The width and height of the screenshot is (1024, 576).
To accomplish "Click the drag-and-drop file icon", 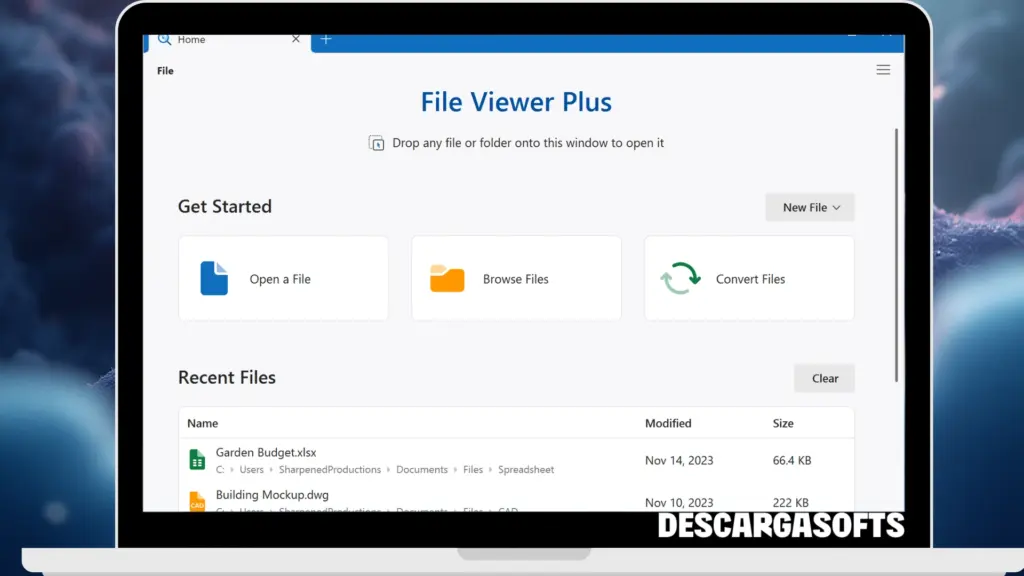I will click(379, 143).
